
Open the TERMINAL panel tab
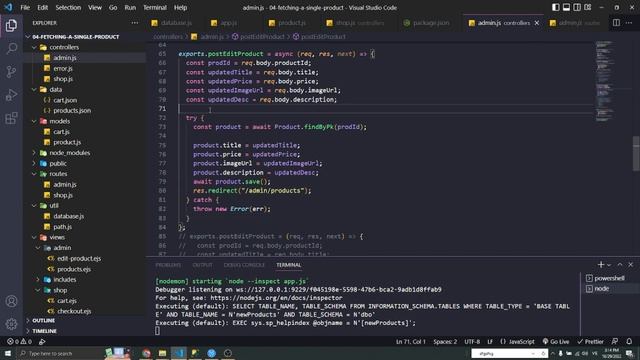click(x=289, y=265)
